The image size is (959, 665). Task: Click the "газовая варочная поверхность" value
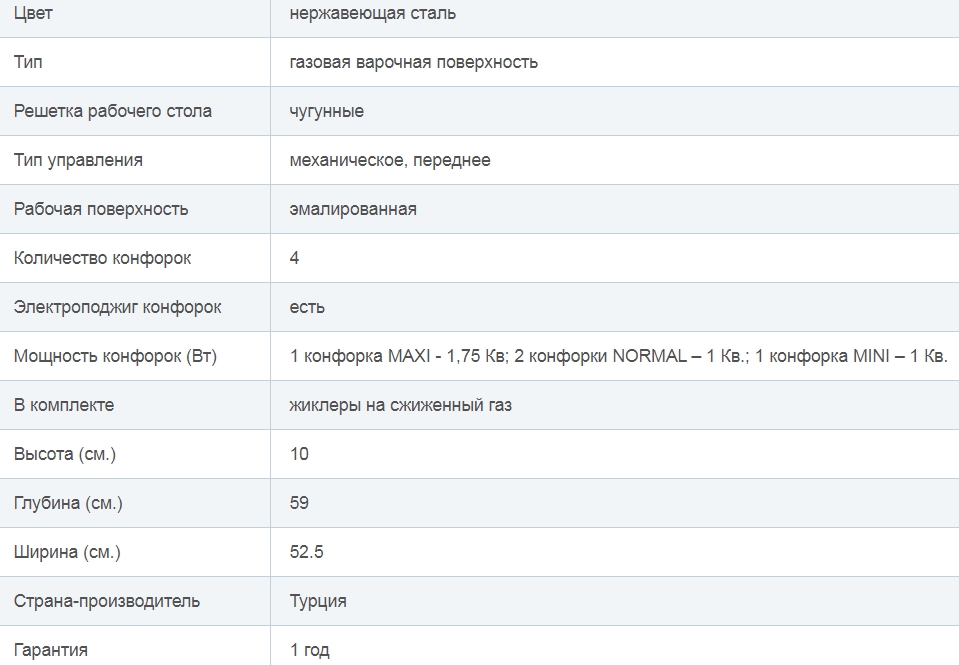[414, 62]
